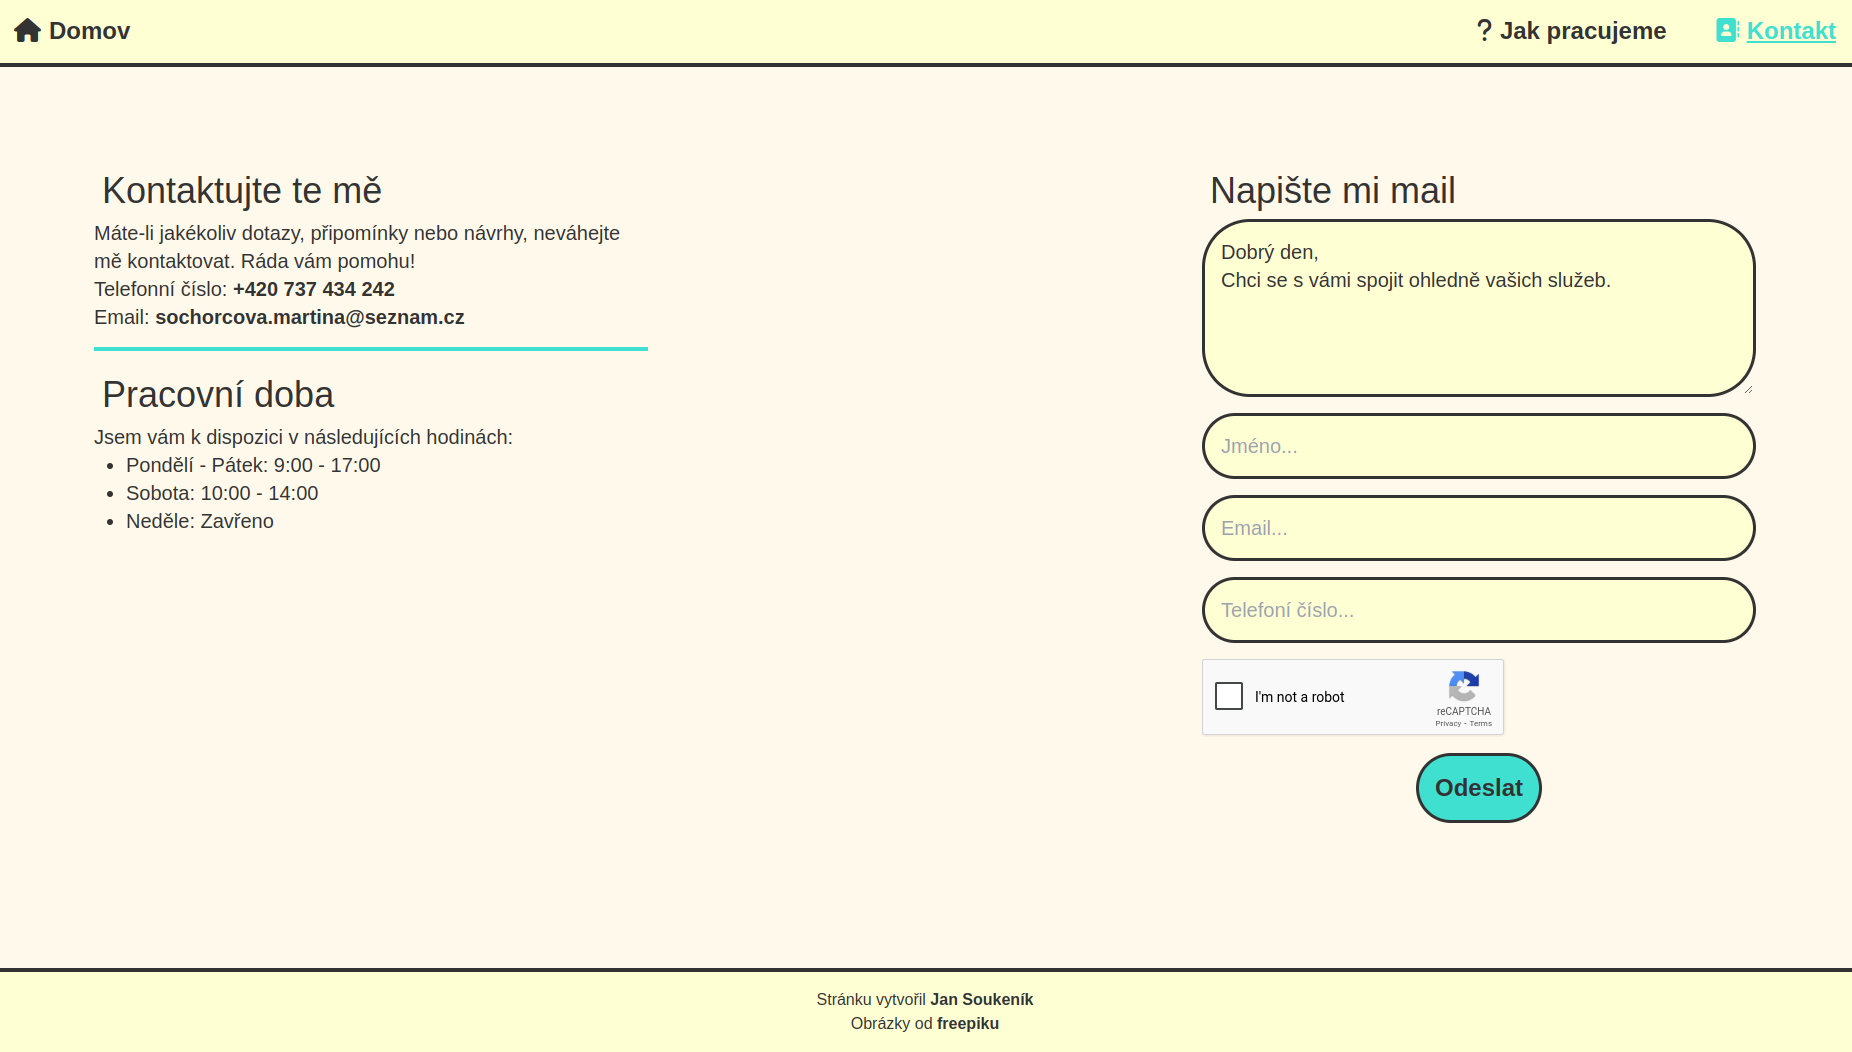Open the reCAPTCHA Terms link
The image size is (1852, 1052).
pyautogui.click(x=1481, y=724)
